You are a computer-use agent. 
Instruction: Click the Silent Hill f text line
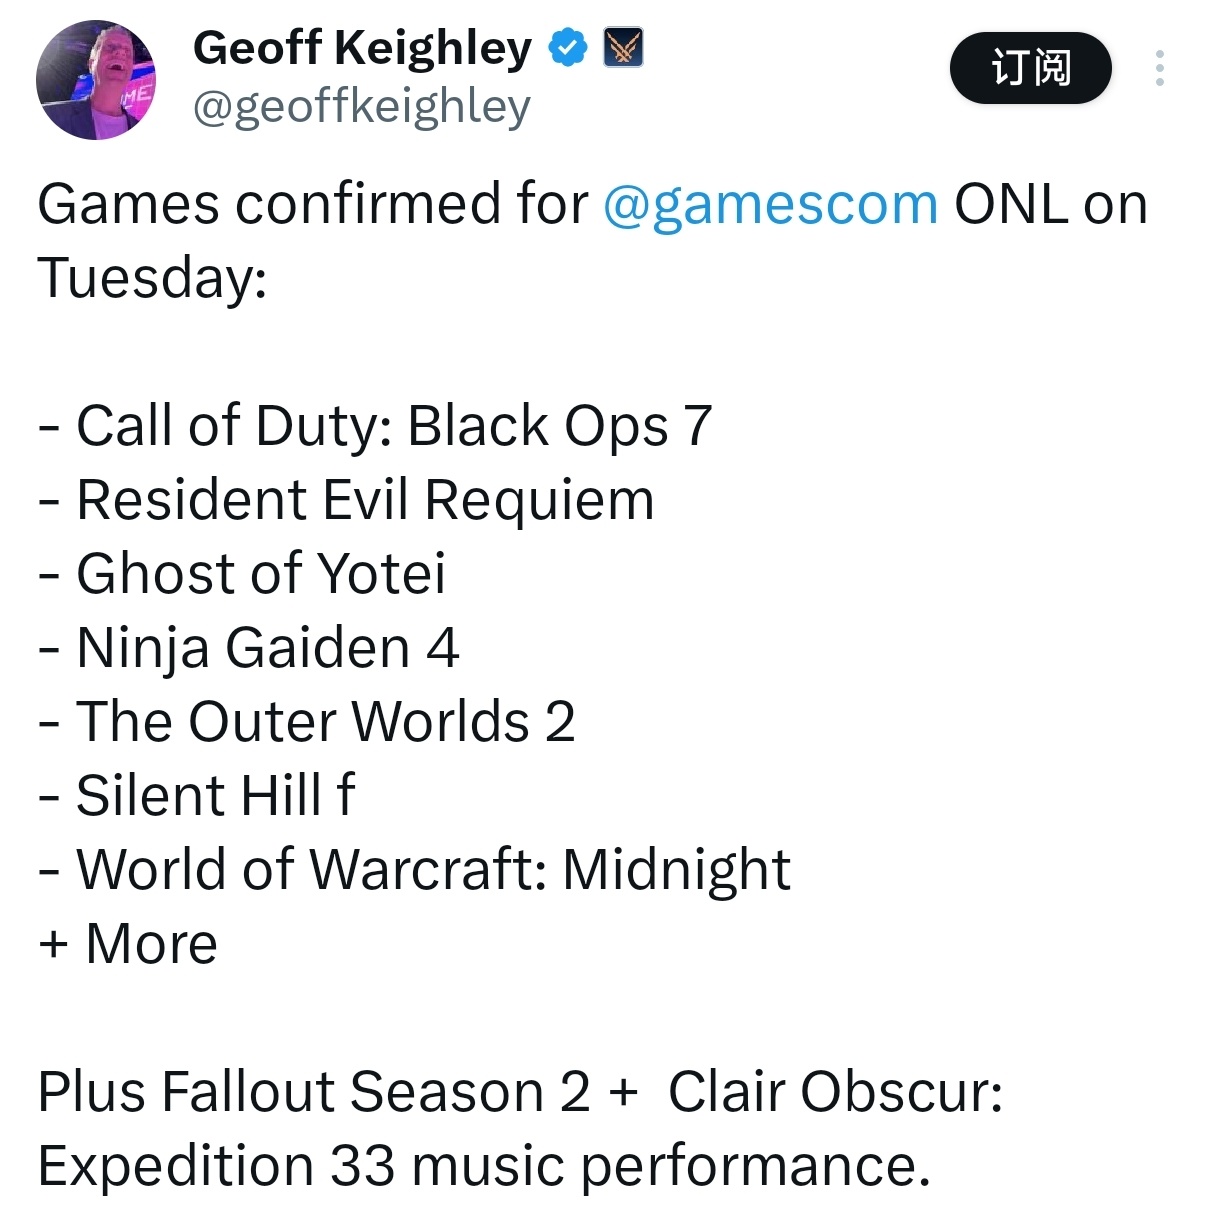197,796
